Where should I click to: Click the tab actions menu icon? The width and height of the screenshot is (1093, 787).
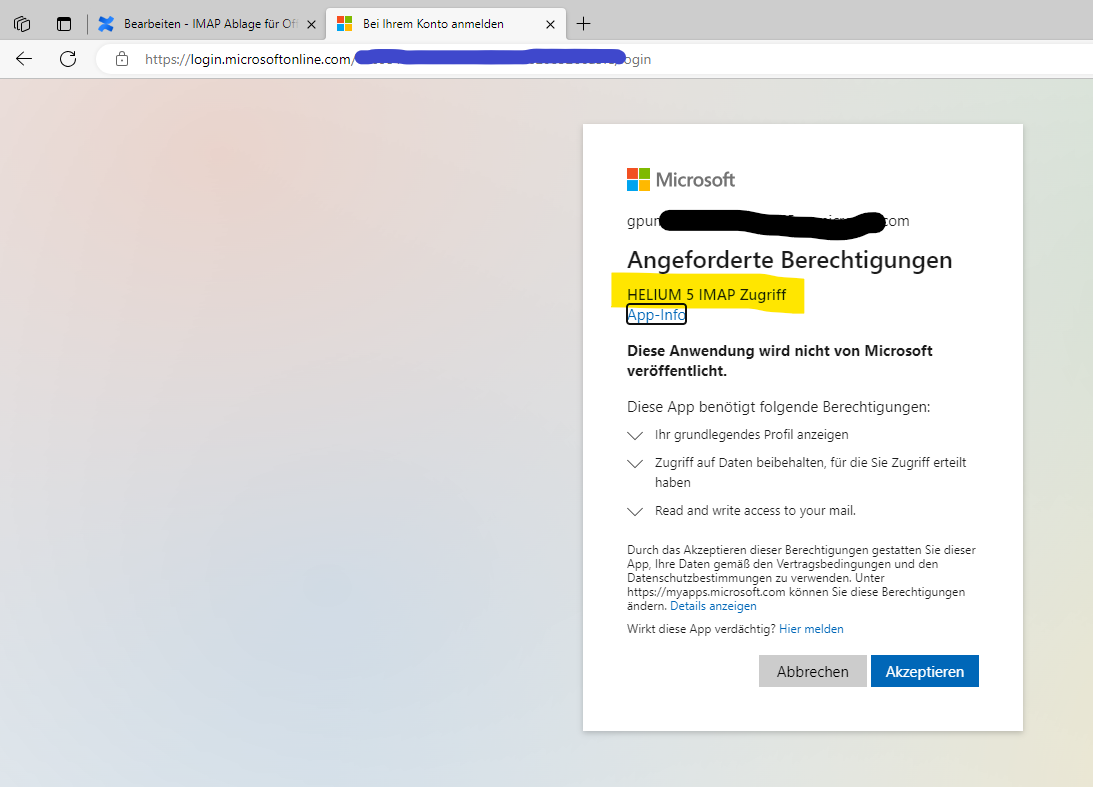[x=64, y=24]
